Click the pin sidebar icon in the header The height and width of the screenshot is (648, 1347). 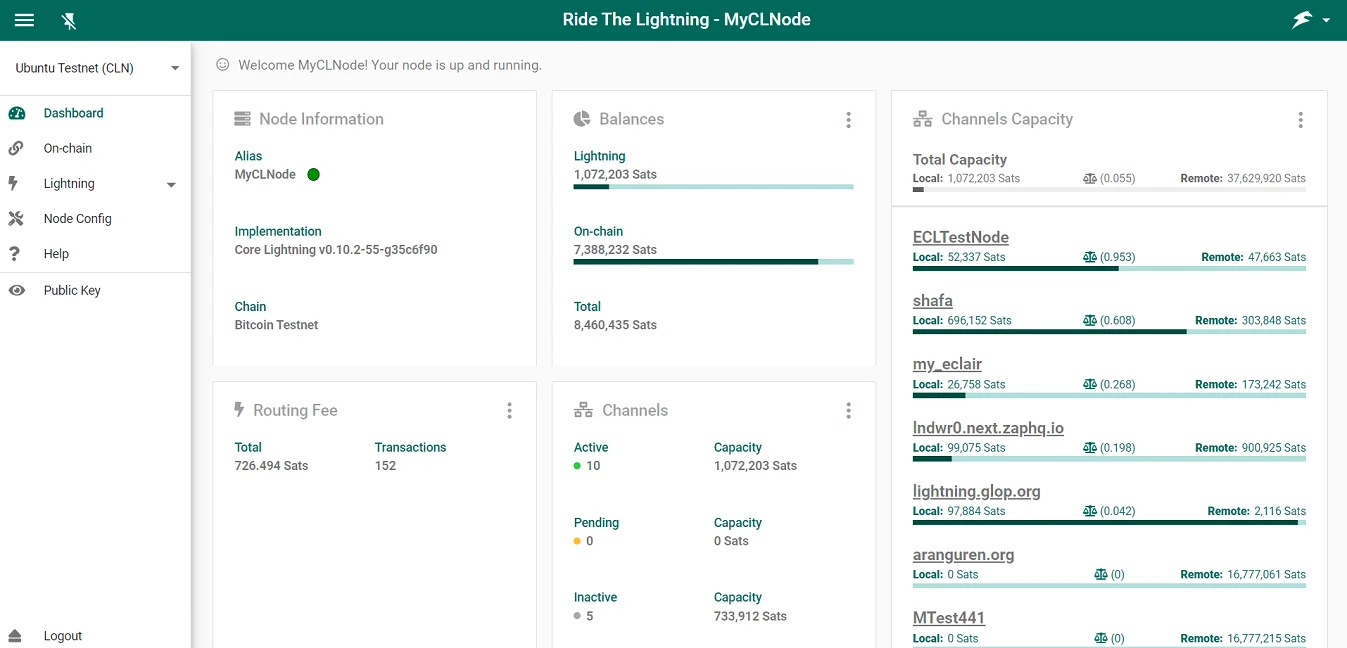point(69,20)
